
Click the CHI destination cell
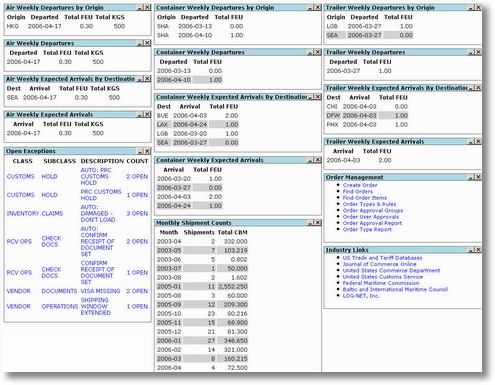pyautogui.click(x=332, y=106)
